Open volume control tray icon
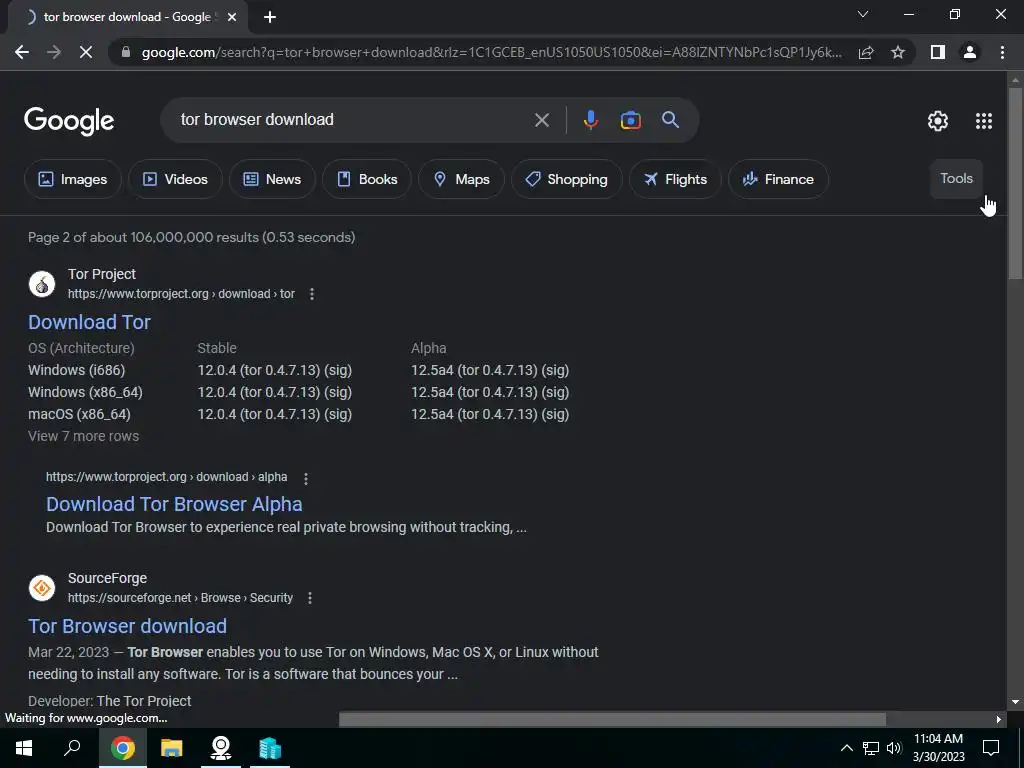 pos(894,748)
